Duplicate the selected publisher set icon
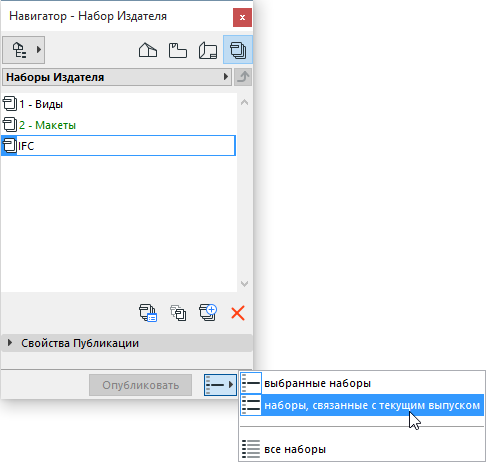The image size is (486, 462). tap(178, 313)
